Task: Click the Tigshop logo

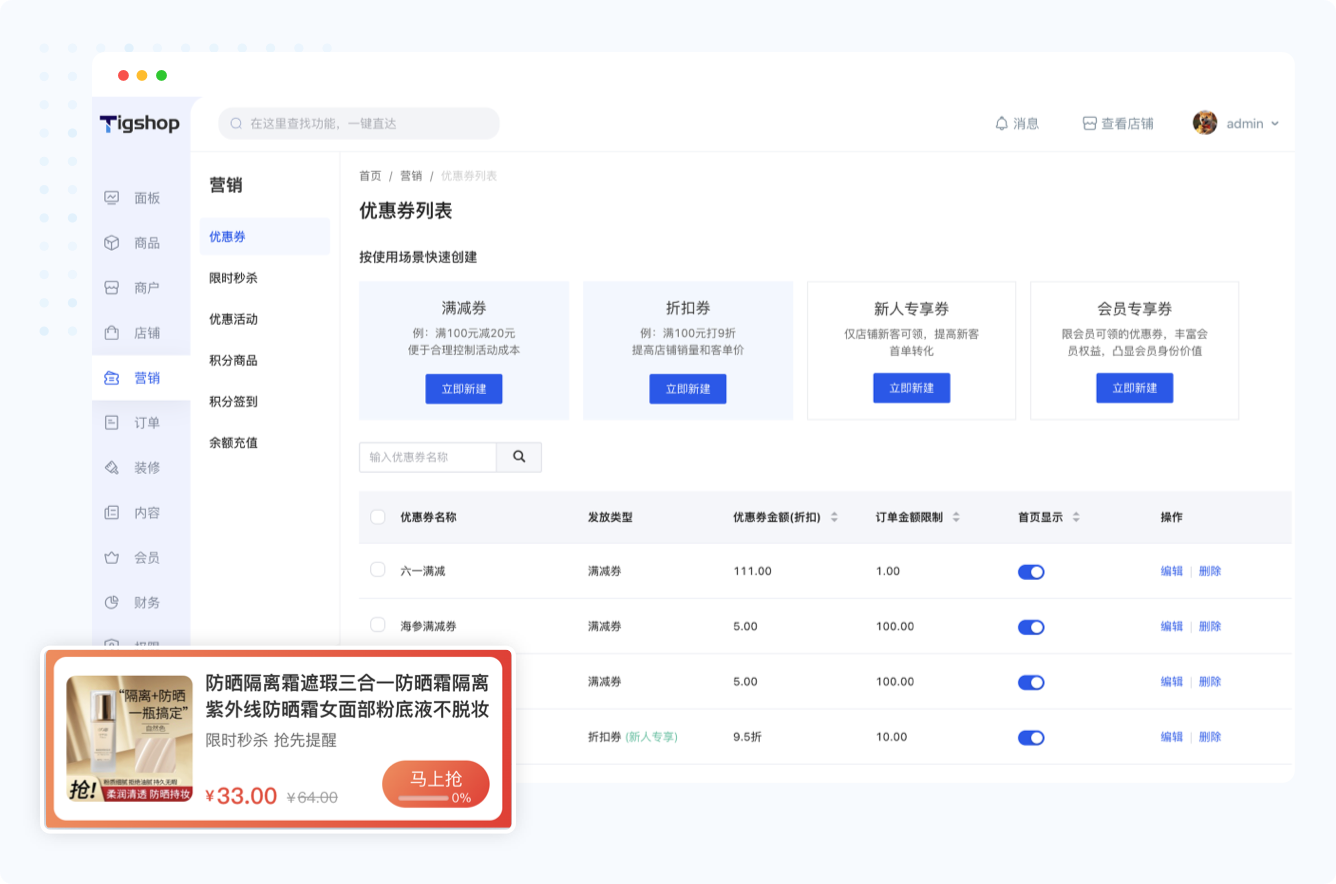Action: (x=139, y=124)
